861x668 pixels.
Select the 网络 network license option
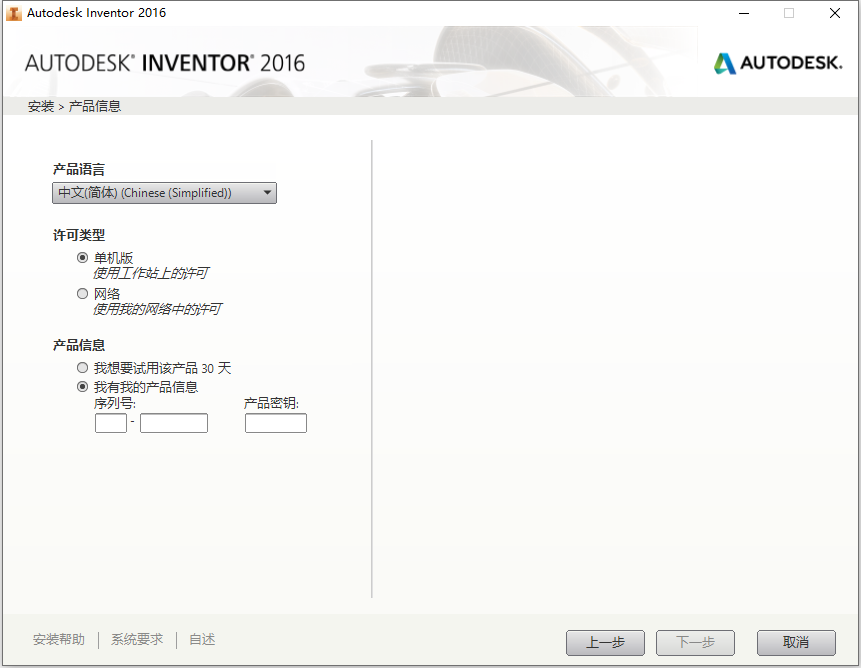coord(82,294)
